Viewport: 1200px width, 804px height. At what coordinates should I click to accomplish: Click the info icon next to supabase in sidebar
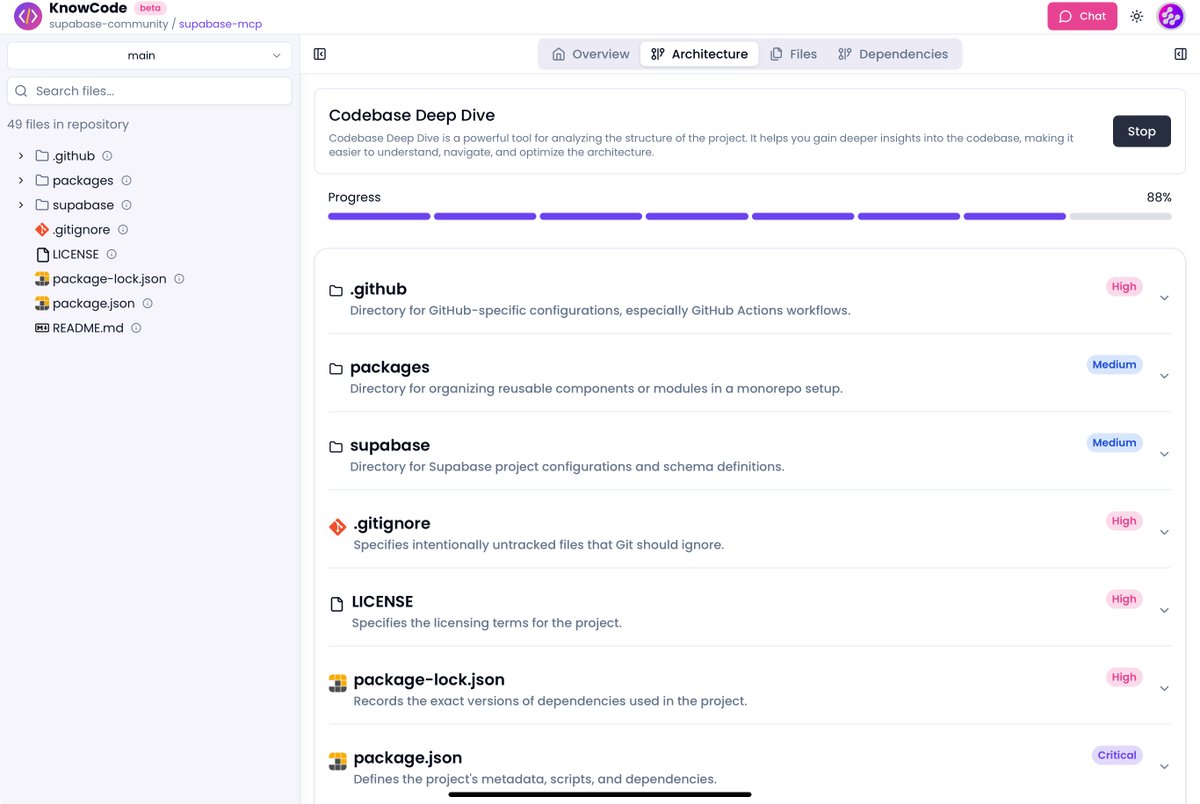click(126, 205)
